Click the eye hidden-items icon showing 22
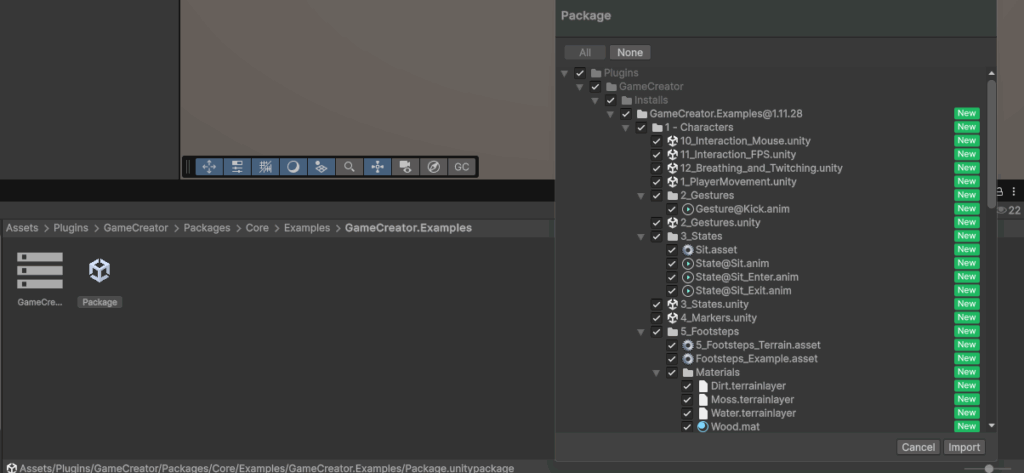The width and height of the screenshot is (1024, 473). (1002, 210)
